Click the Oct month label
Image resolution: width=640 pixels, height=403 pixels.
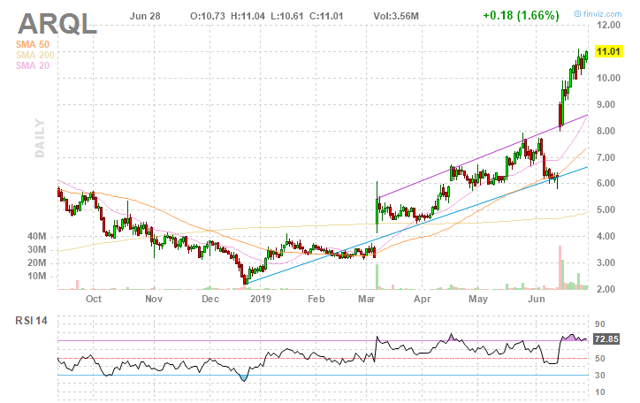[x=93, y=299]
